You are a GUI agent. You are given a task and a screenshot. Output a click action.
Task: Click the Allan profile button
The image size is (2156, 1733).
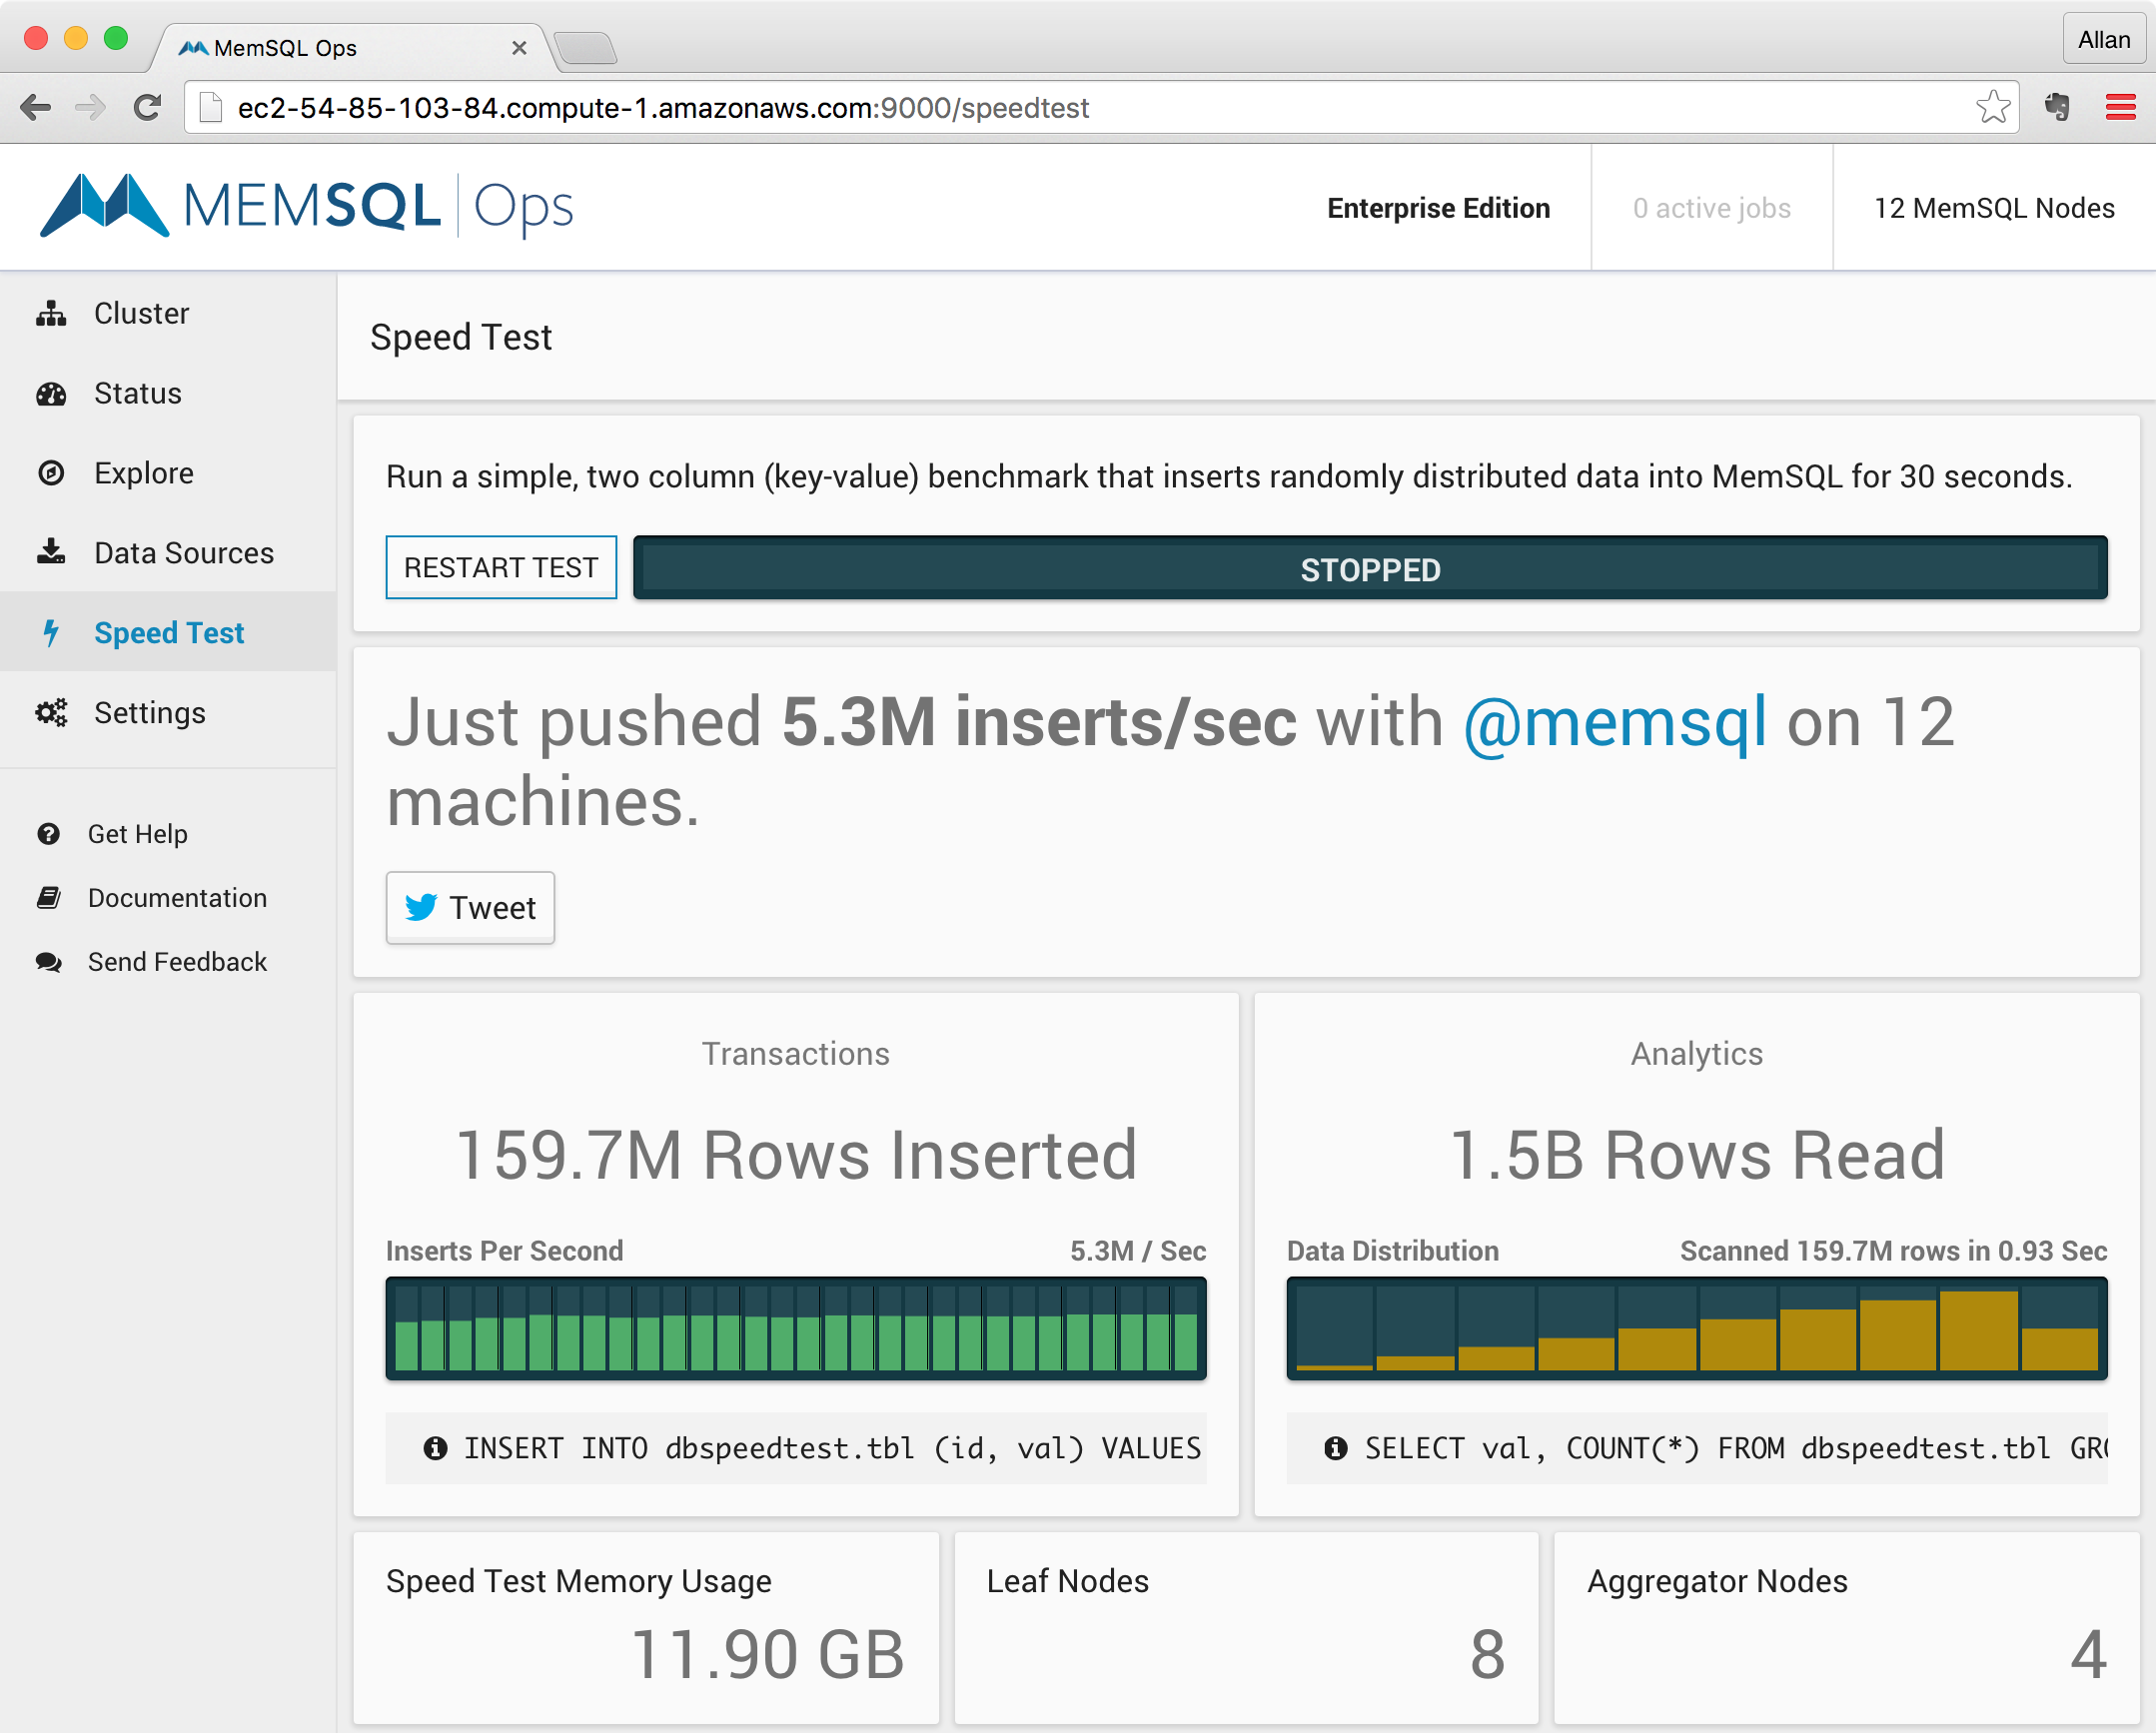pyautogui.click(x=2104, y=39)
